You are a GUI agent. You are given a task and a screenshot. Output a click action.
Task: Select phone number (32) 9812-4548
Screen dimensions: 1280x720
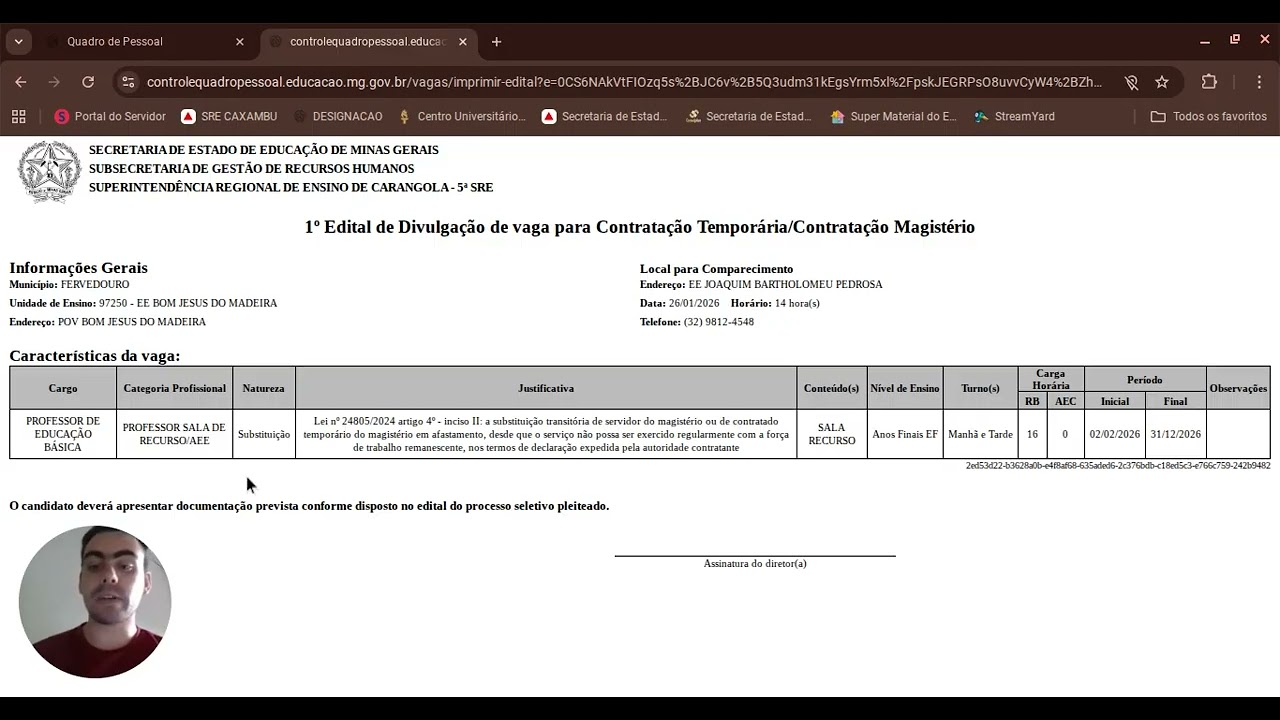tap(719, 322)
